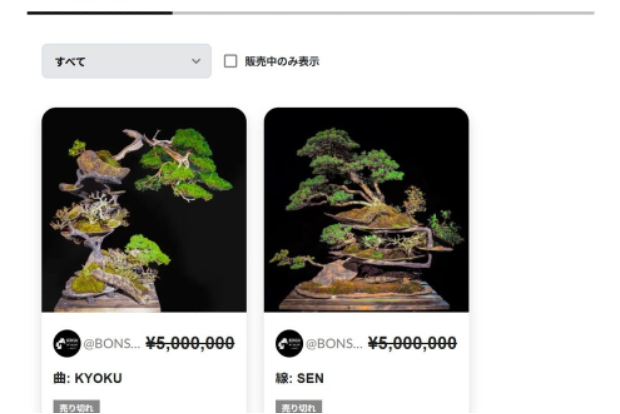Visit @BONS... profile from SEN card
The width and height of the screenshot is (620, 414).
tap(334, 344)
